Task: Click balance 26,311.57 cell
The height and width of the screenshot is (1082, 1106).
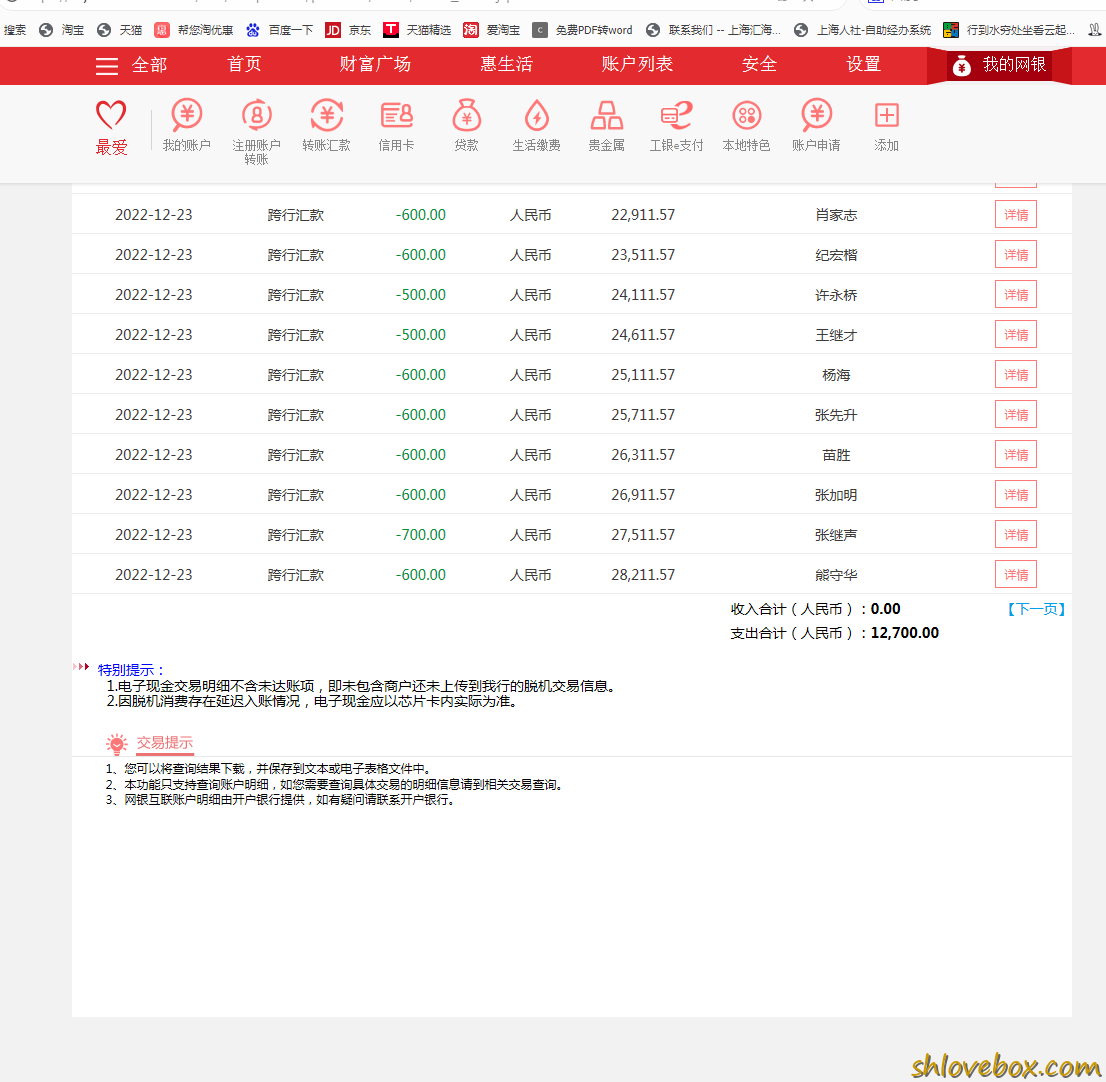Action: pyautogui.click(x=643, y=455)
